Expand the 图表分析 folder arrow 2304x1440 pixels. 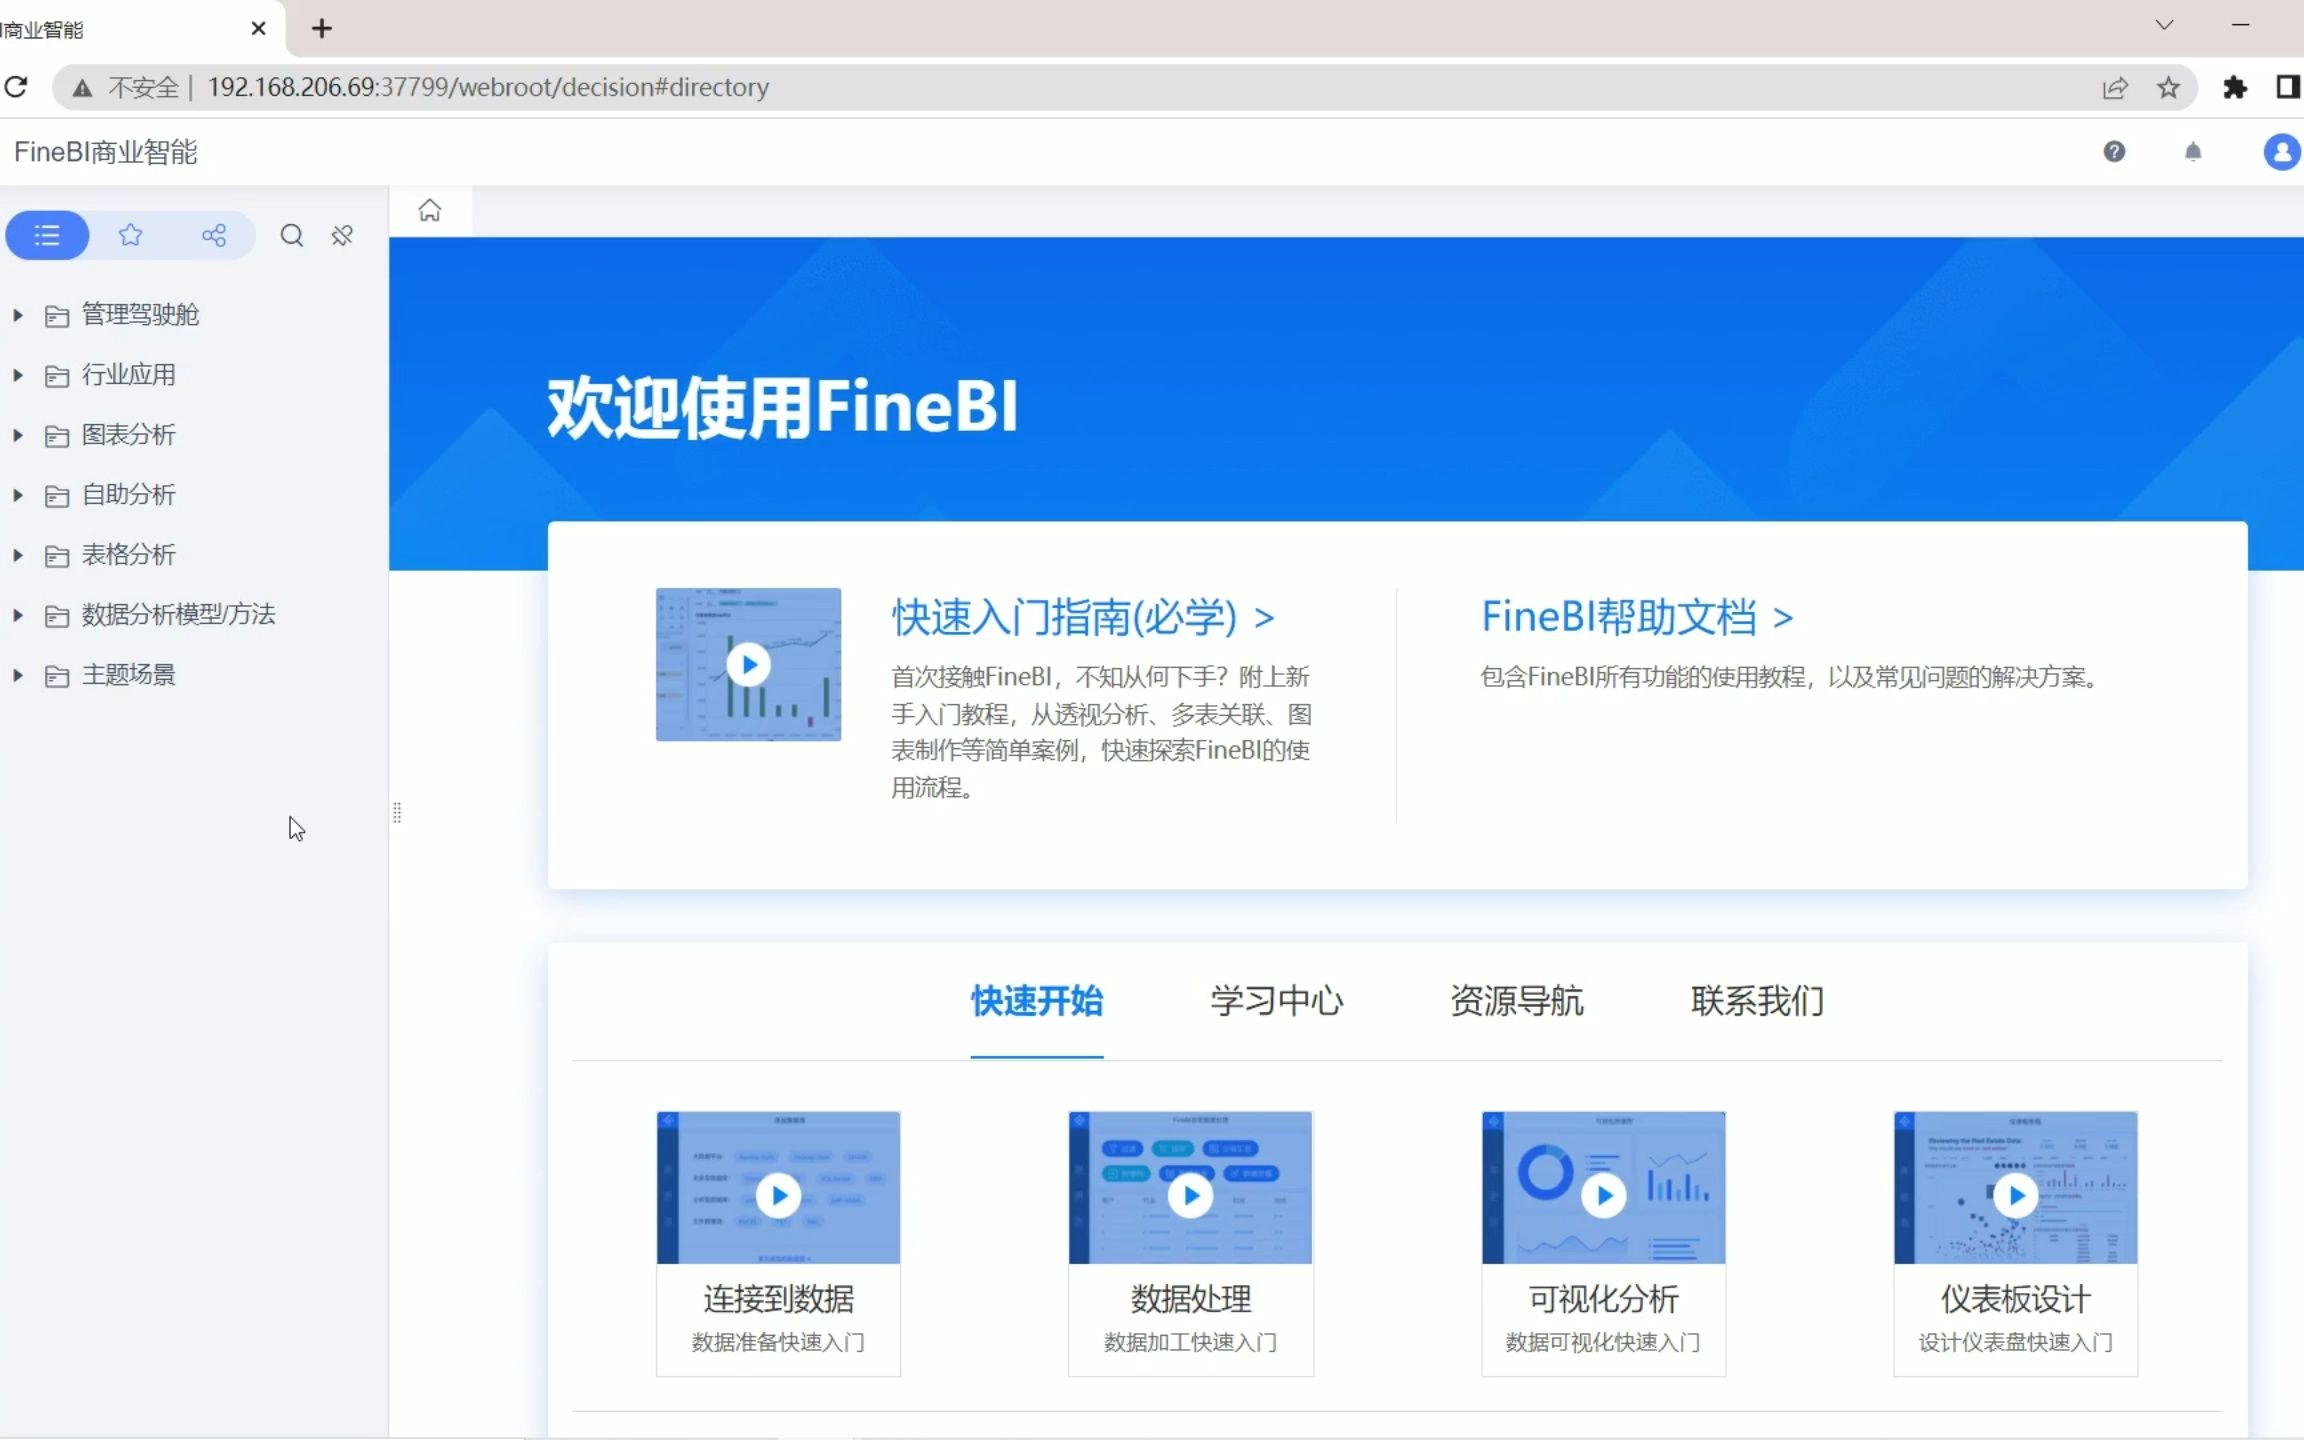[x=18, y=435]
